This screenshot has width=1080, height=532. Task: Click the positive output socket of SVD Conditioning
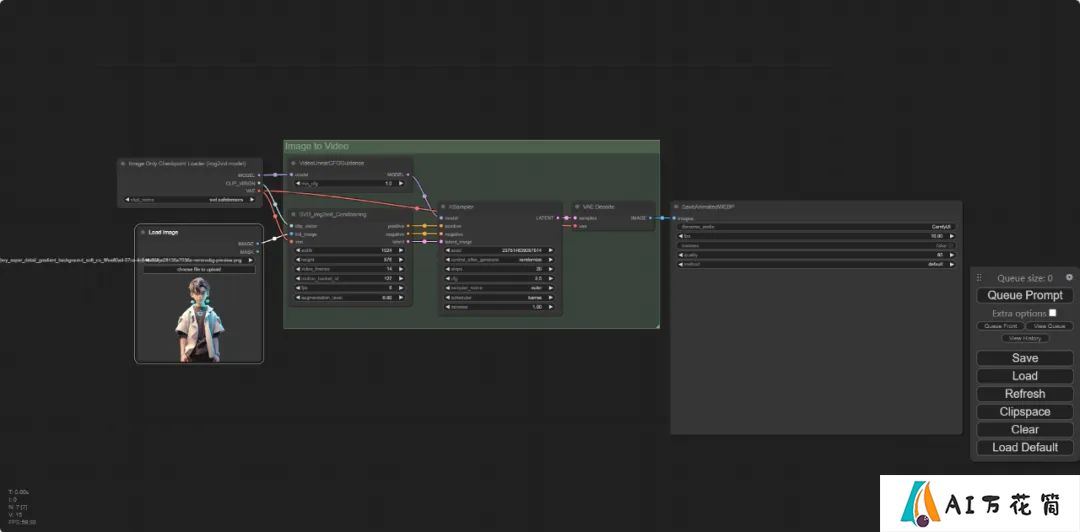click(409, 226)
